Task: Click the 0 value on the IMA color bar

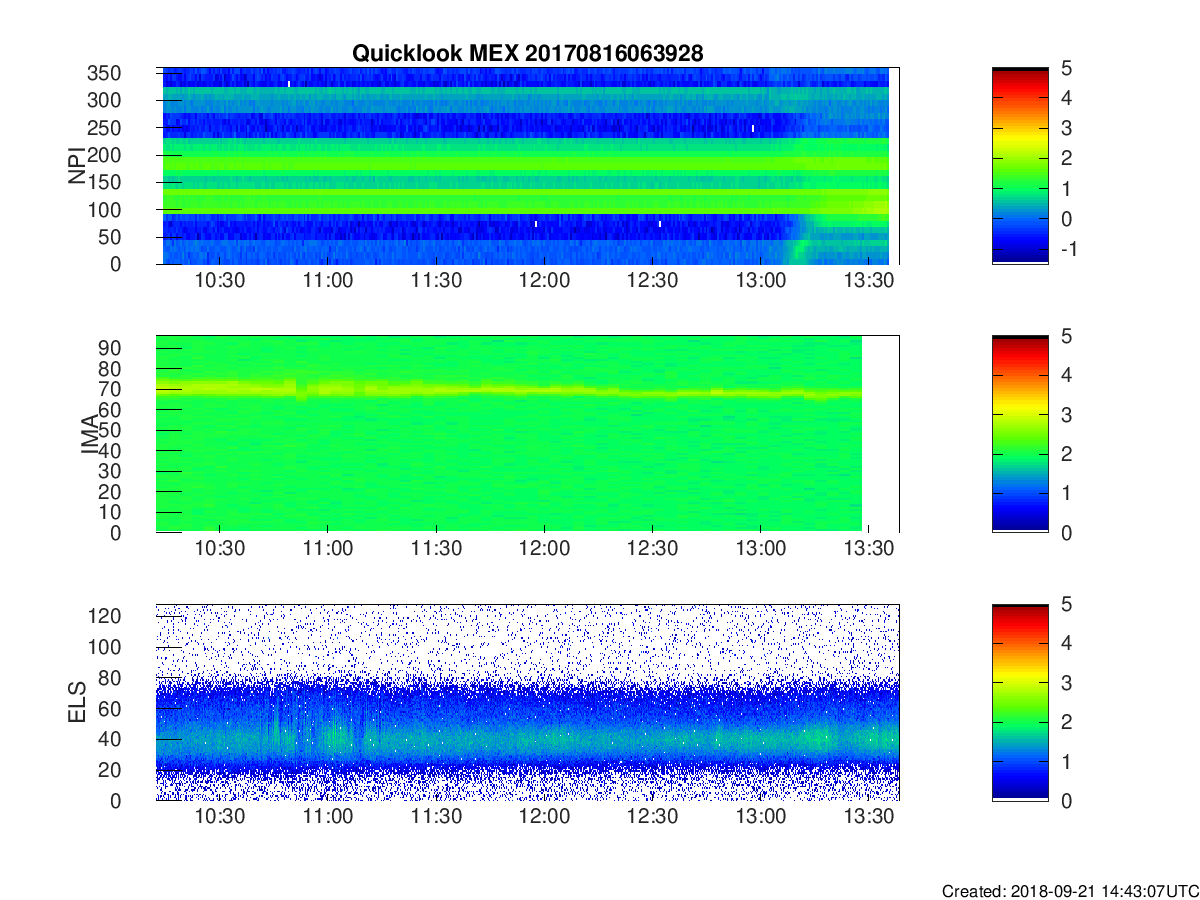Action: (x=1065, y=532)
